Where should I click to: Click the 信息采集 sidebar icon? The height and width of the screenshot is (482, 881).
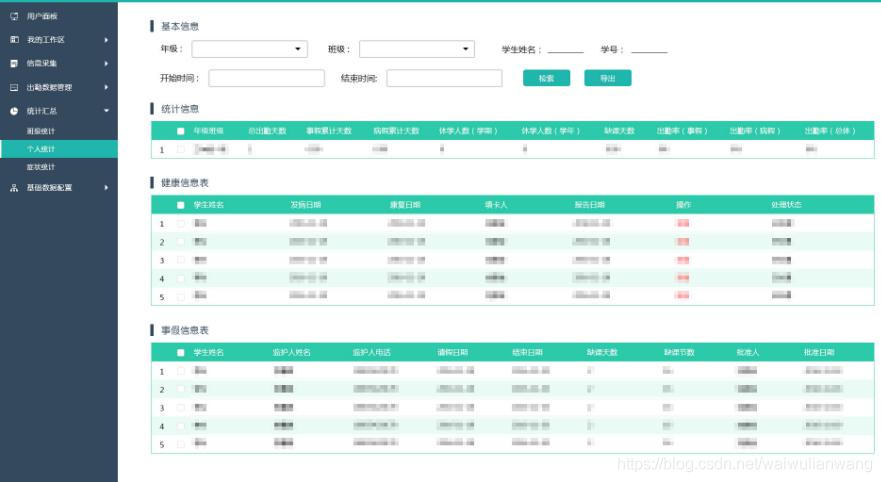[x=14, y=63]
